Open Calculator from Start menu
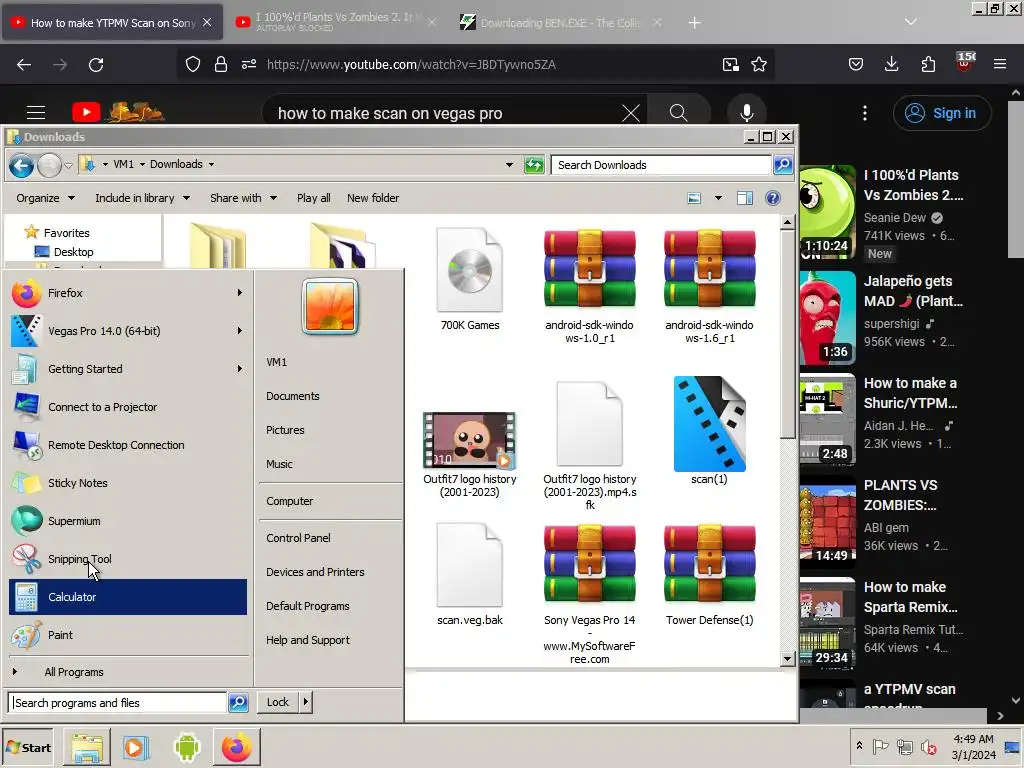The width and height of the screenshot is (1024, 768). [x=128, y=597]
